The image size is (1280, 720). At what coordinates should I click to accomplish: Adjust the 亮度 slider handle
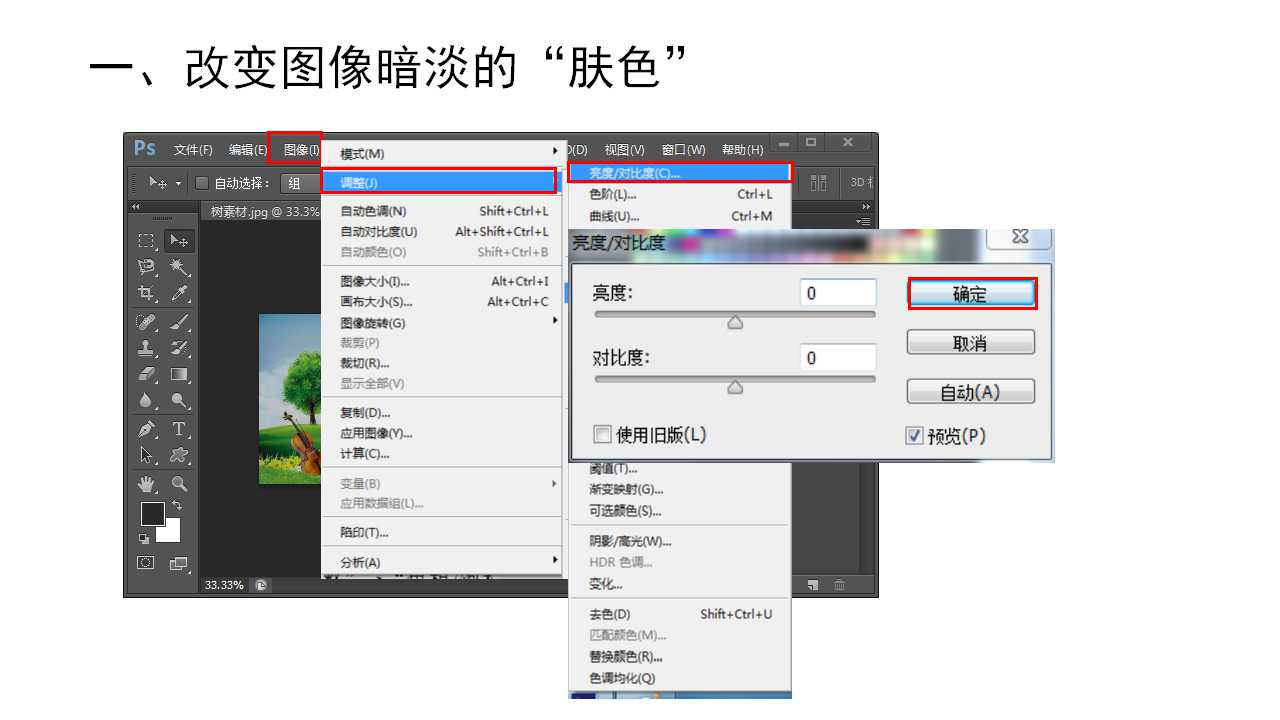(735, 322)
